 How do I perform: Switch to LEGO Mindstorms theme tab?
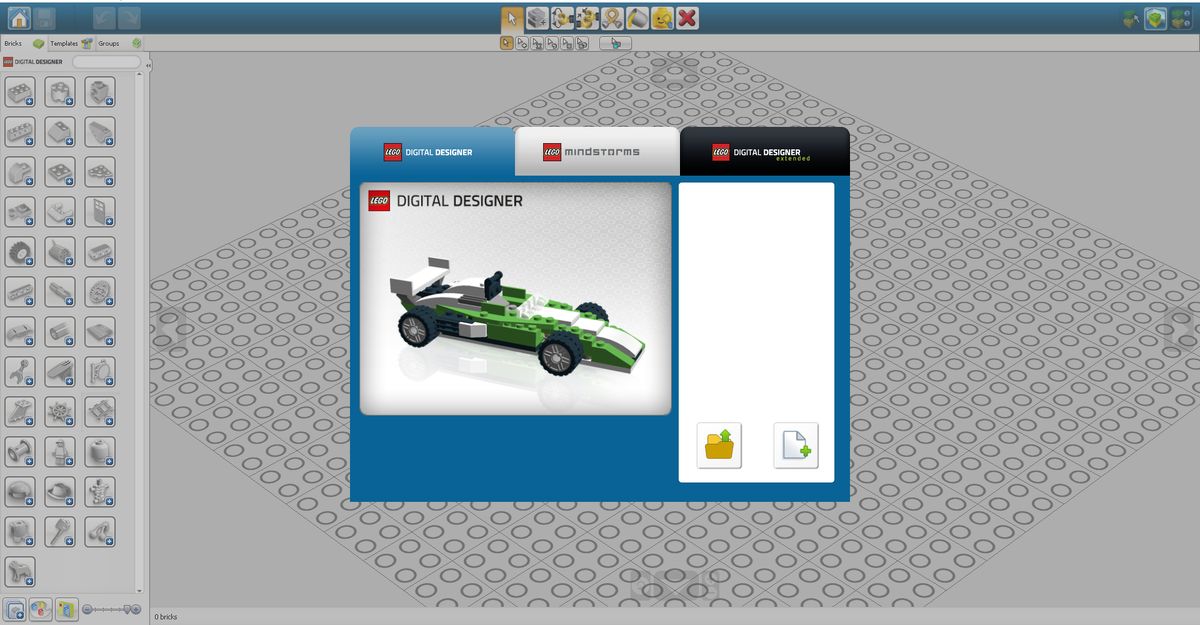(596, 152)
